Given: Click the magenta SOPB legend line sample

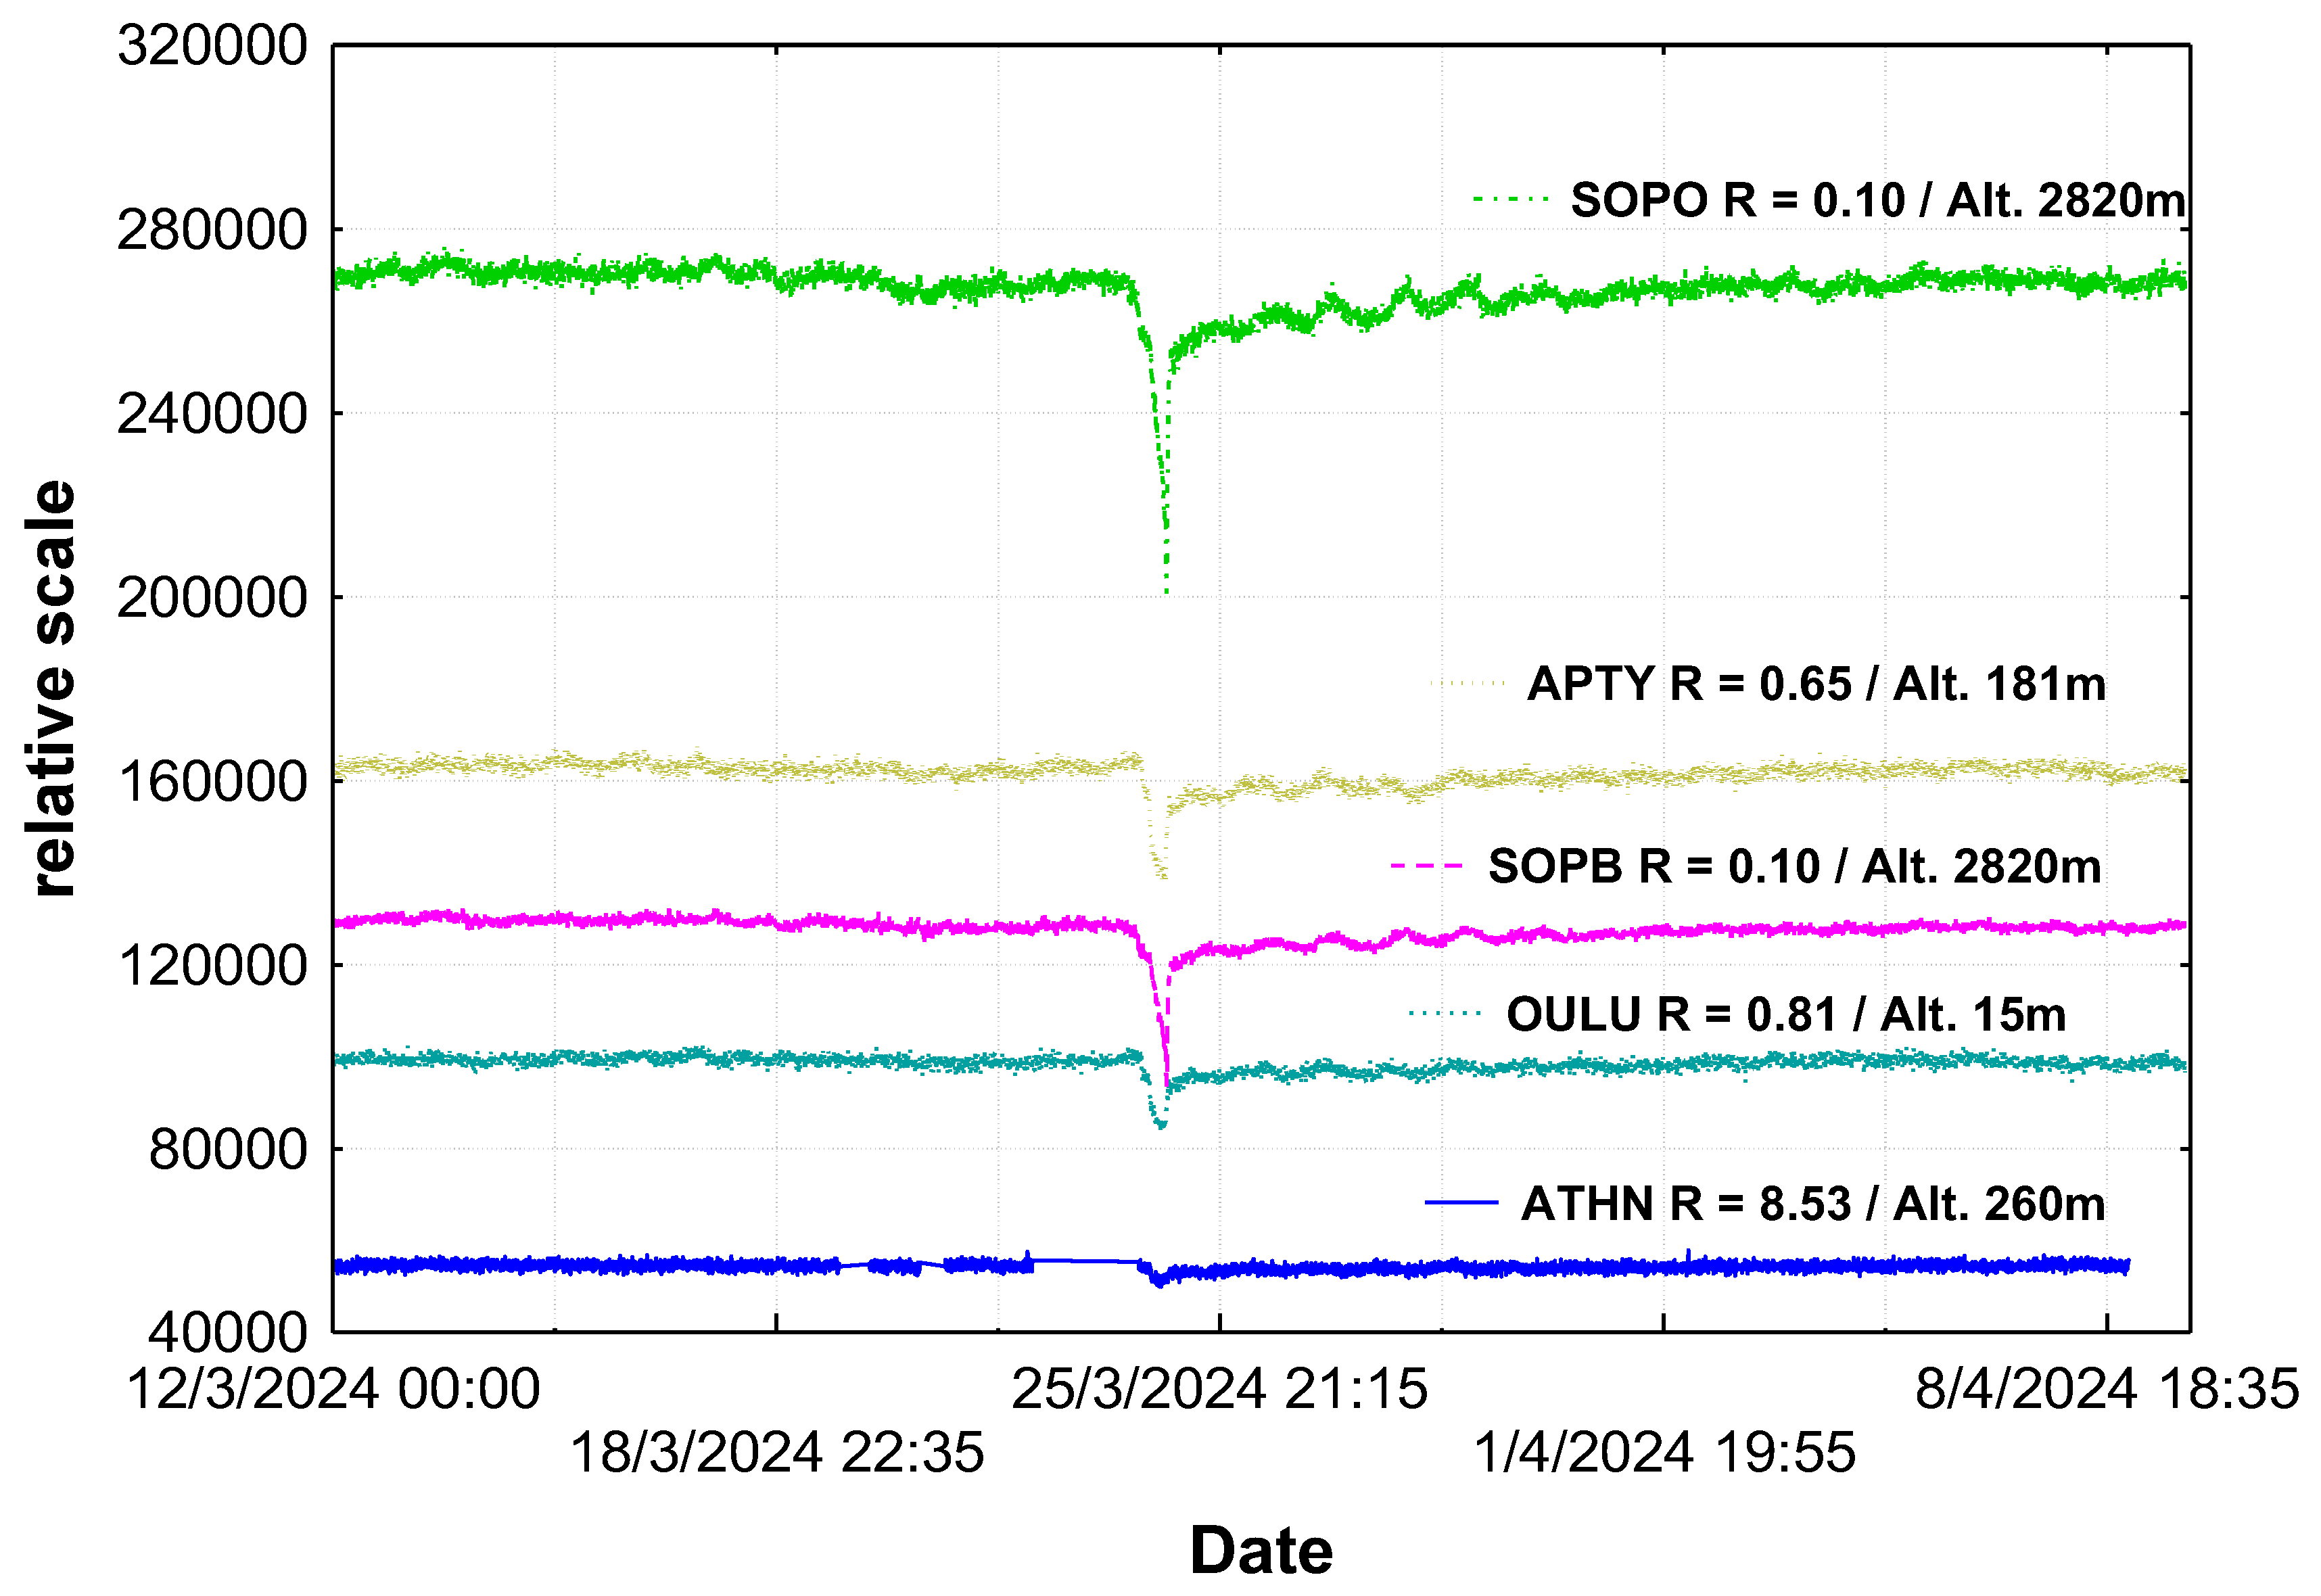Looking at the screenshot, I should (1427, 866).
